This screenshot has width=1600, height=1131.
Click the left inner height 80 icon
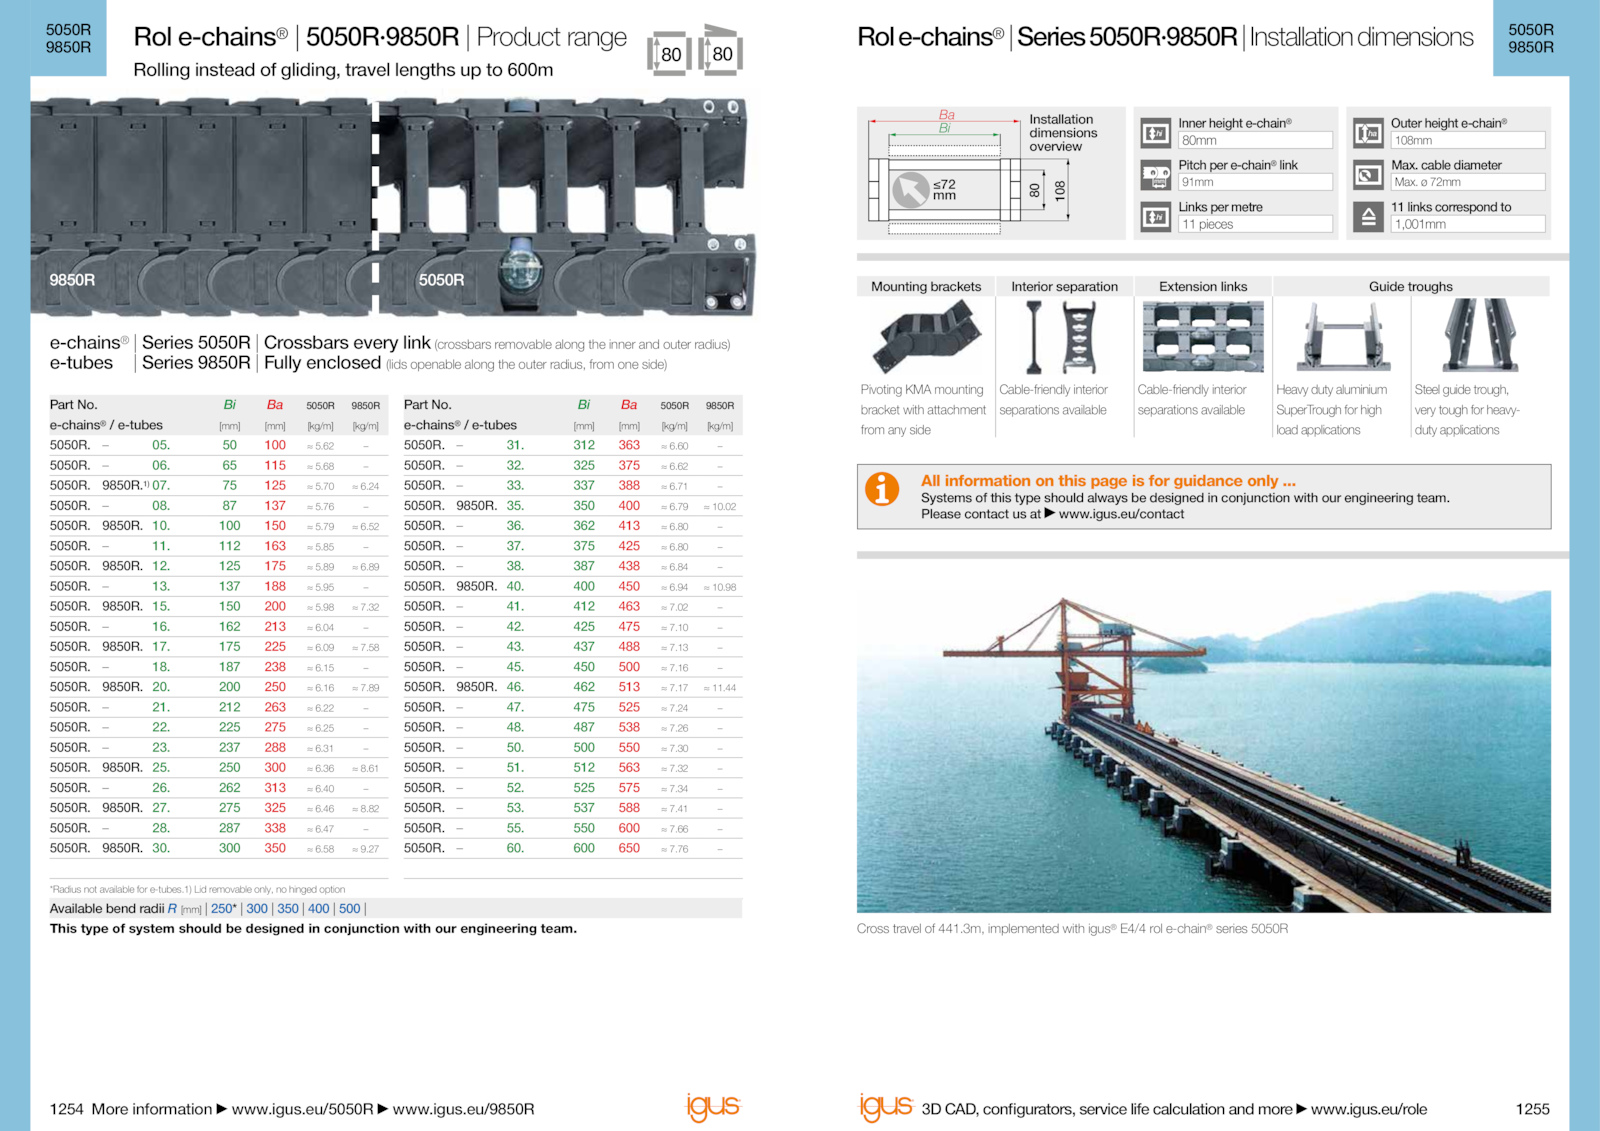[670, 54]
